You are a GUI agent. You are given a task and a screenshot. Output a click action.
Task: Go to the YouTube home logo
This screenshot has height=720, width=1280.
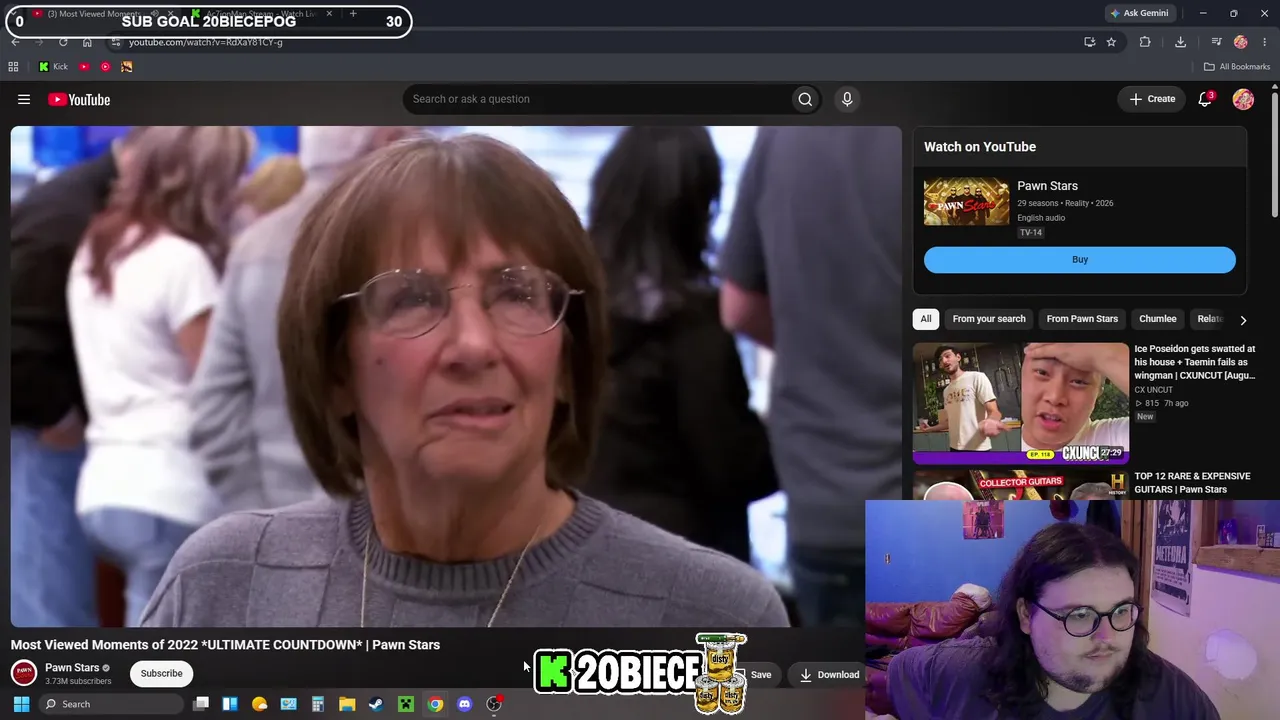pyautogui.click(x=79, y=99)
